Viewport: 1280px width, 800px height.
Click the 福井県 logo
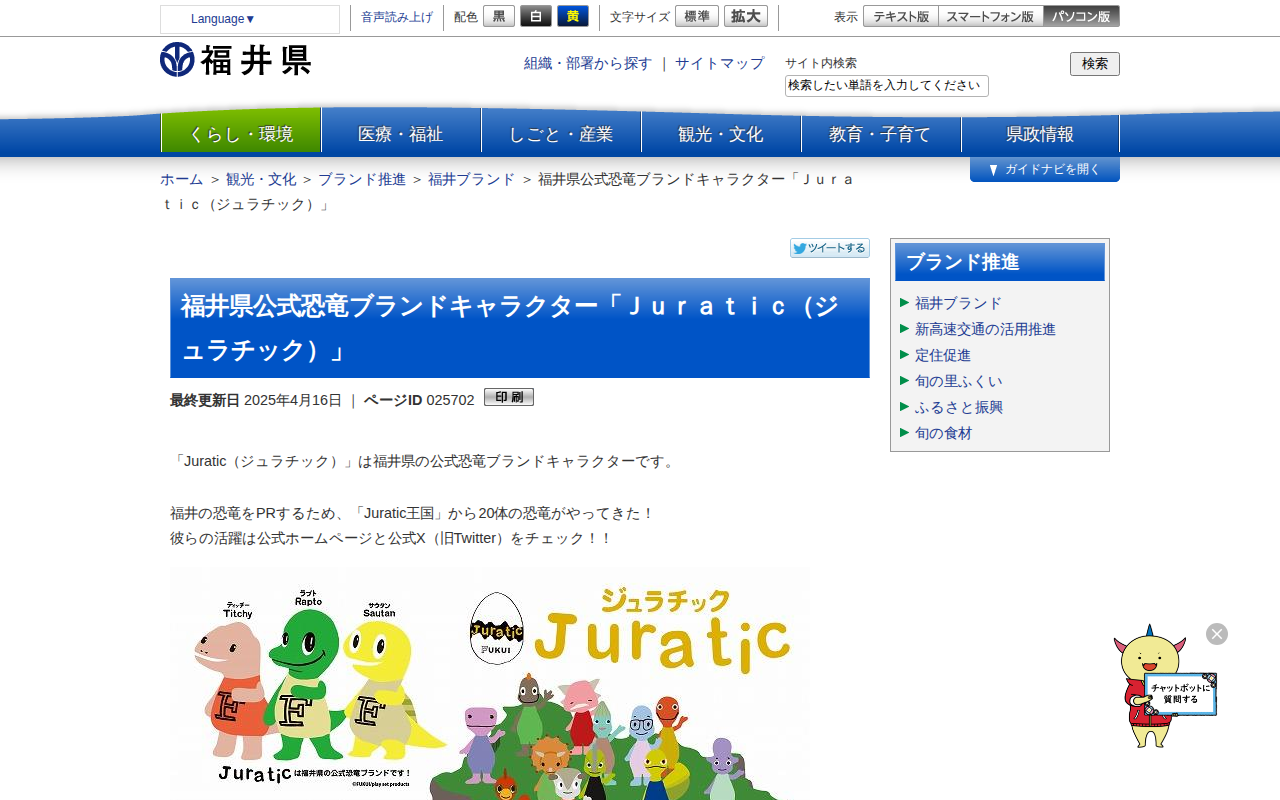click(x=236, y=60)
